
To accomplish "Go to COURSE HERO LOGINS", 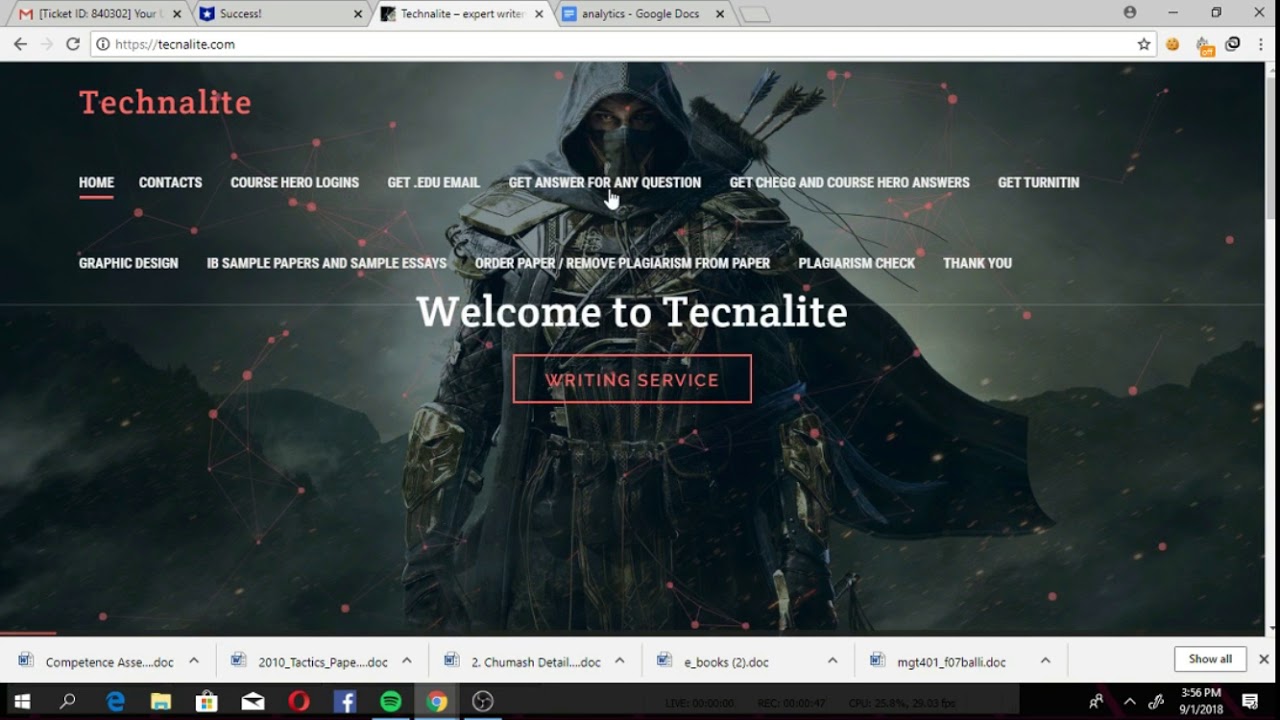I will pyautogui.click(x=294, y=183).
